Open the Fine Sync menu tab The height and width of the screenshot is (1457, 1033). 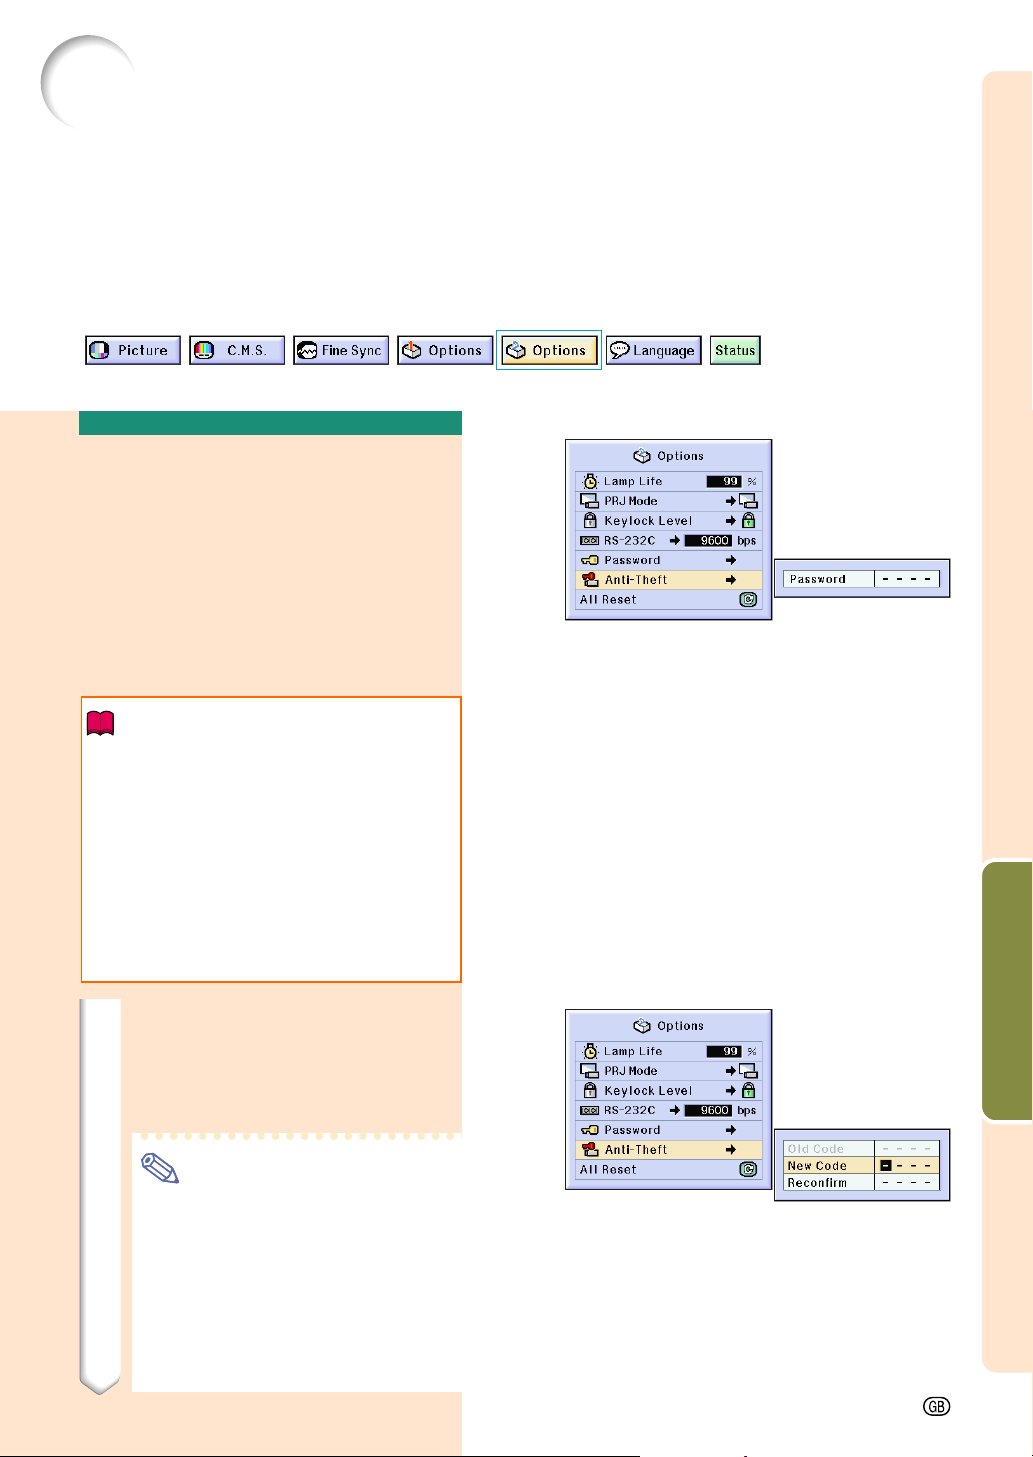[341, 350]
